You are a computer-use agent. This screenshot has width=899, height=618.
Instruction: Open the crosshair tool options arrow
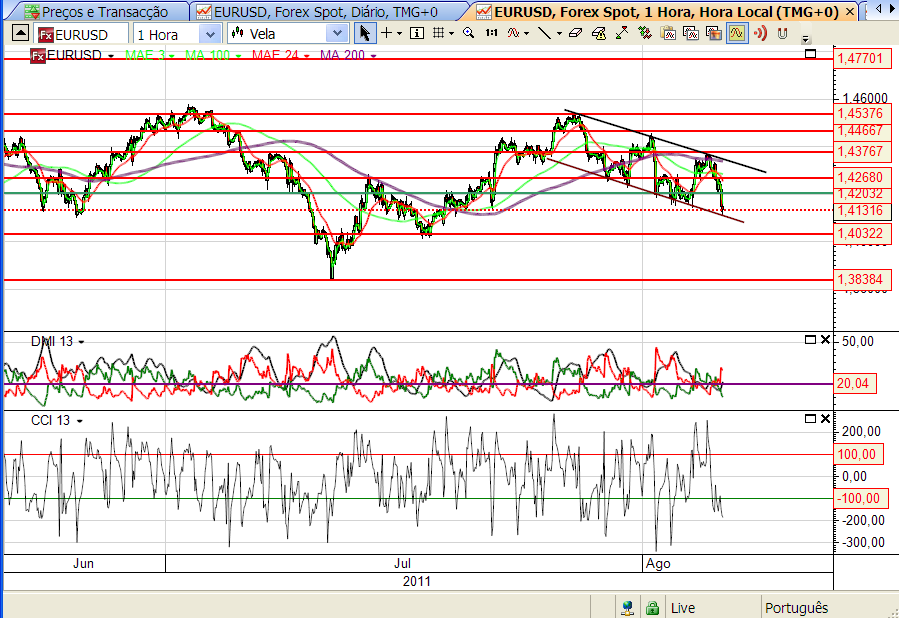point(399,34)
